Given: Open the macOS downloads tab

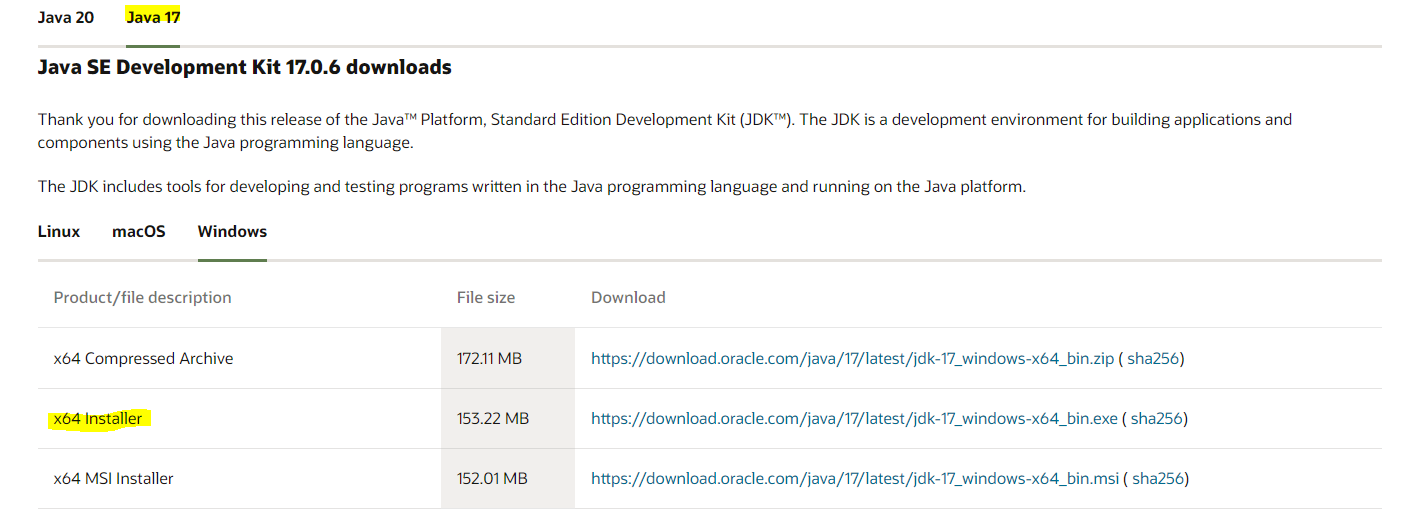Looking at the screenshot, I should point(139,231).
